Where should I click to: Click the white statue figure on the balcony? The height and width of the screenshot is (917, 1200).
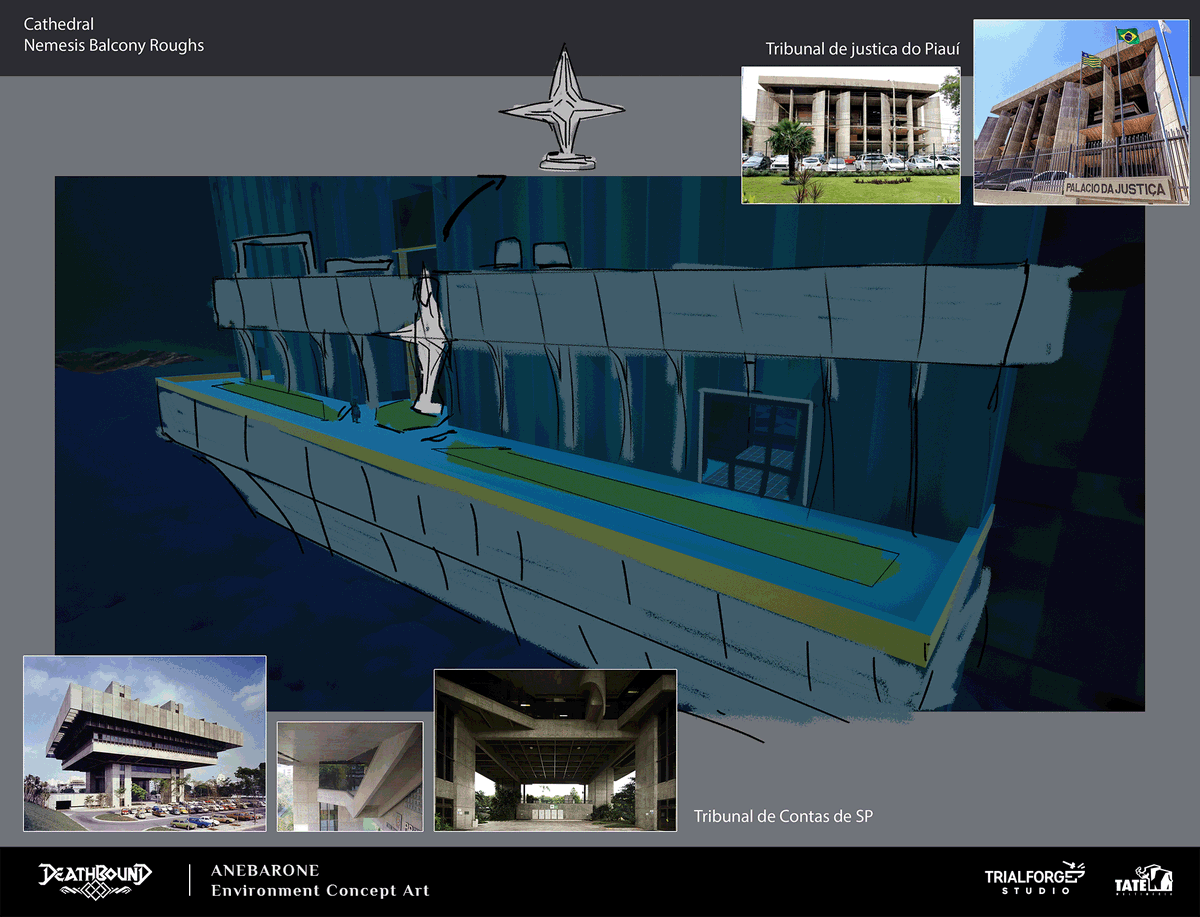pyautogui.click(x=426, y=340)
